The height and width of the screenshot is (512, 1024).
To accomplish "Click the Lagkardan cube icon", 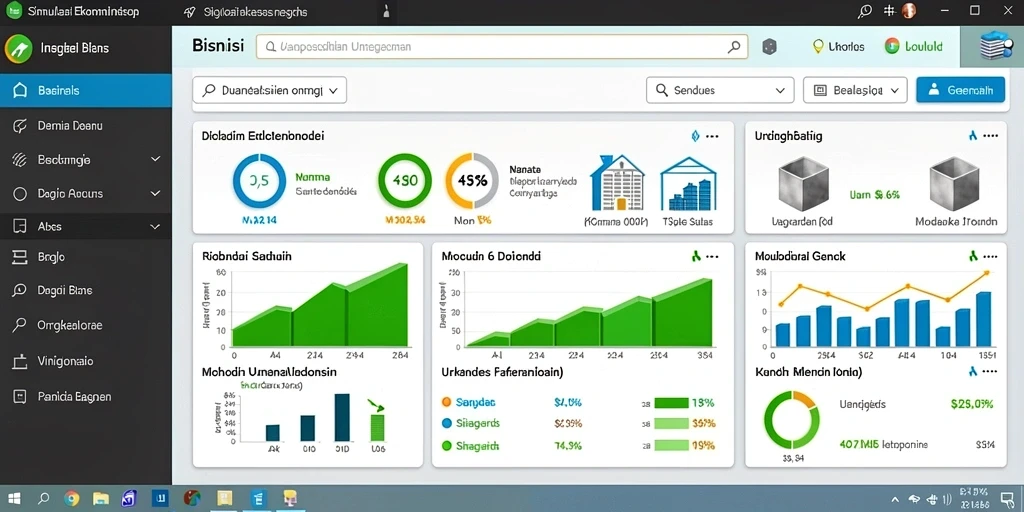I will click(x=803, y=183).
